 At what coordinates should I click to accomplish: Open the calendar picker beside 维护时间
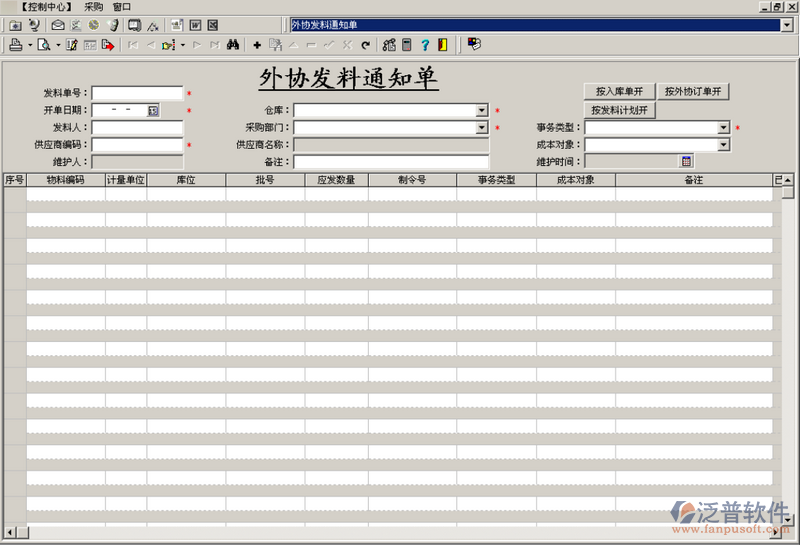click(x=687, y=161)
